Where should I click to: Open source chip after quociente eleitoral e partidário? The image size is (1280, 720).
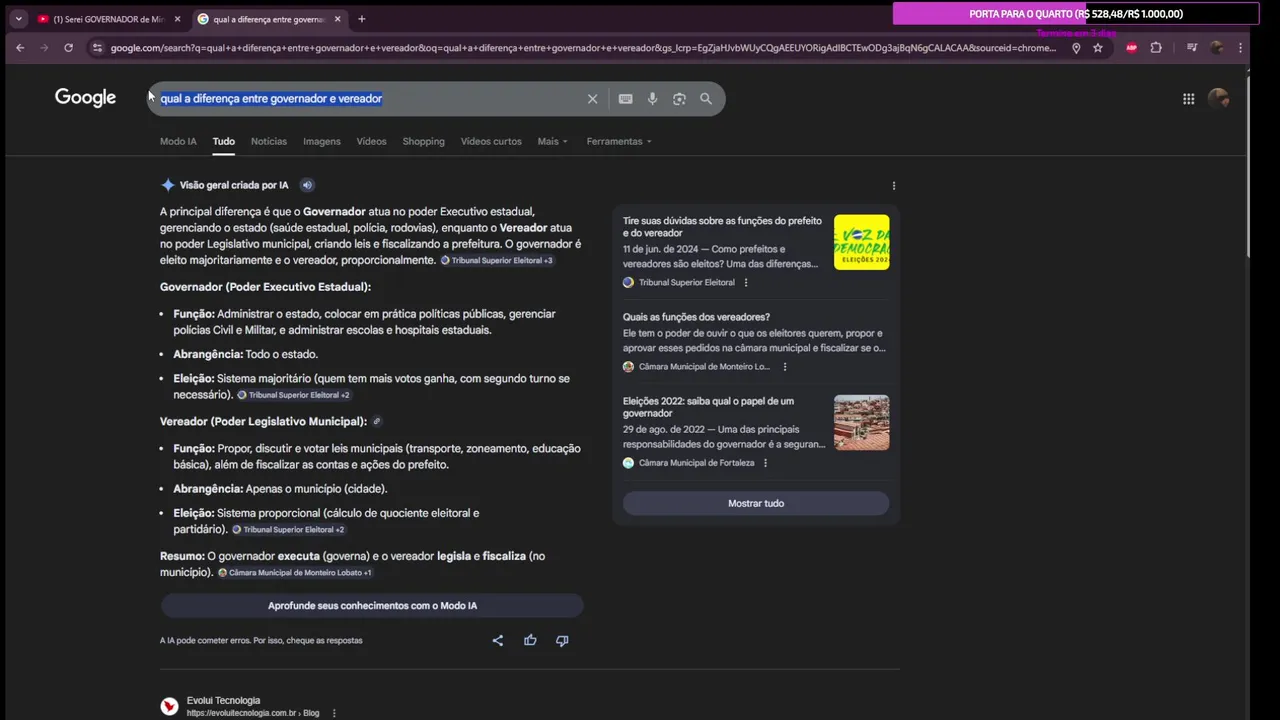(x=288, y=529)
